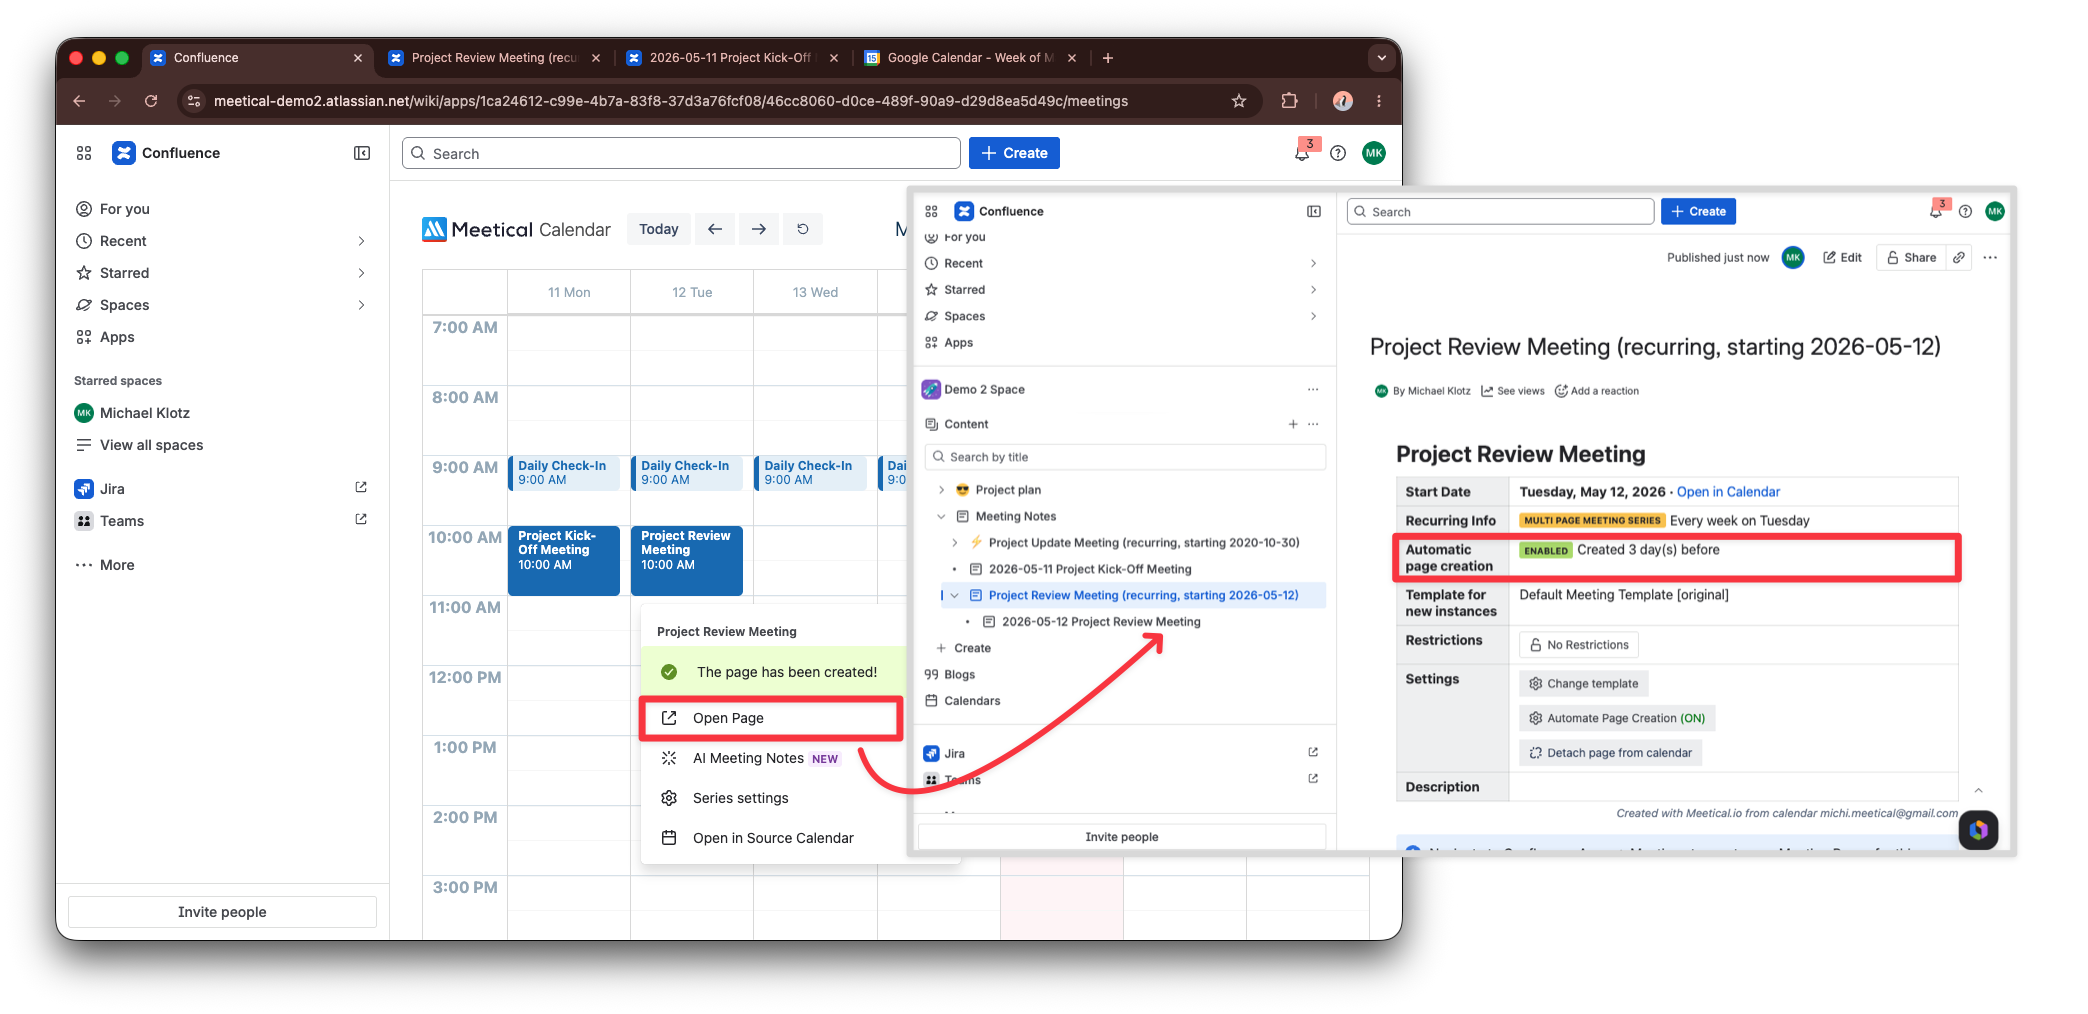Click Create button in main window
The image size is (2088, 1014).
click(1014, 153)
